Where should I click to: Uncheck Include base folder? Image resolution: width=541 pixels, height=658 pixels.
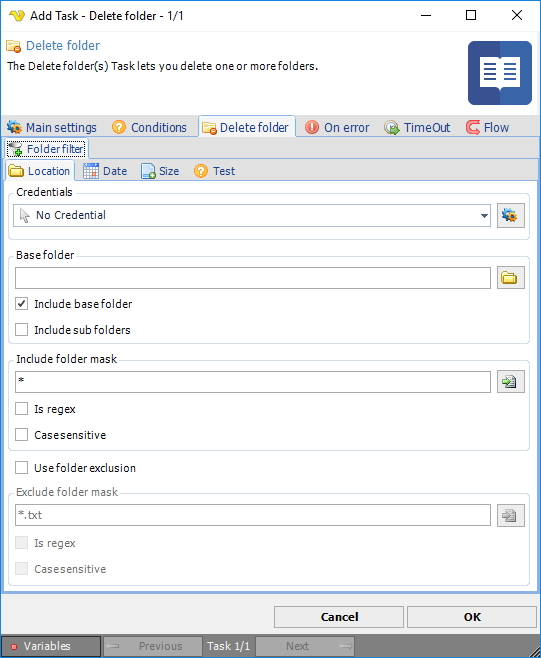22,304
